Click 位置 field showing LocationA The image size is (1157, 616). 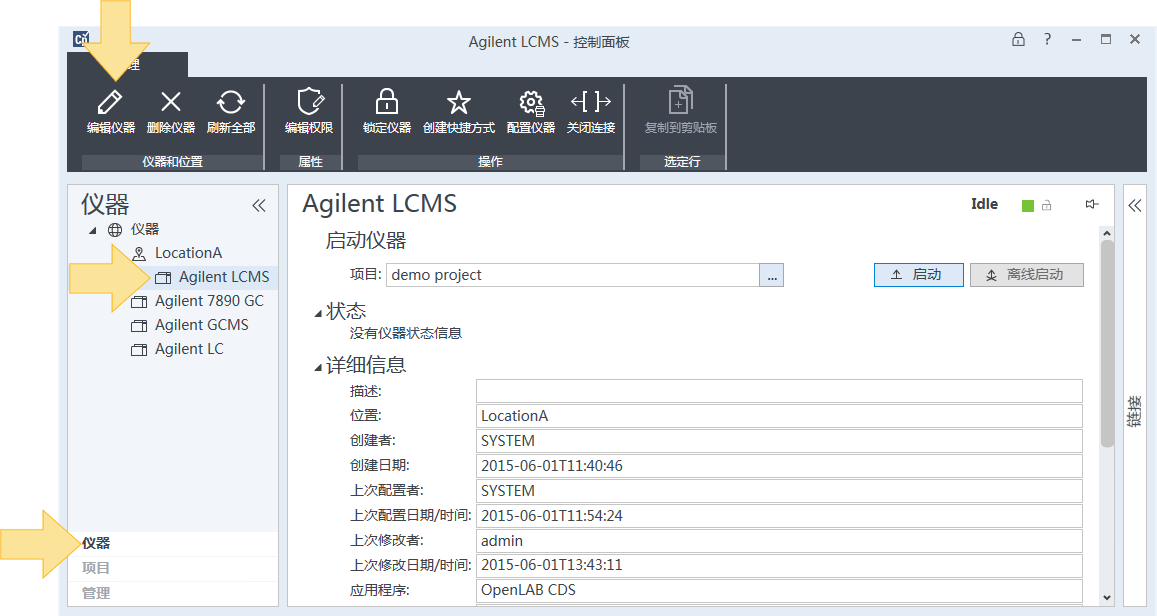[779, 416]
